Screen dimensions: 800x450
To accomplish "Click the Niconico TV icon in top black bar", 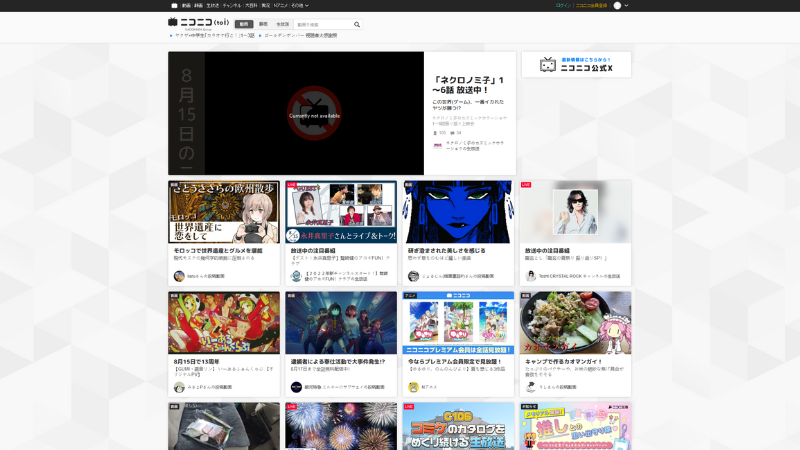I will [174, 6].
